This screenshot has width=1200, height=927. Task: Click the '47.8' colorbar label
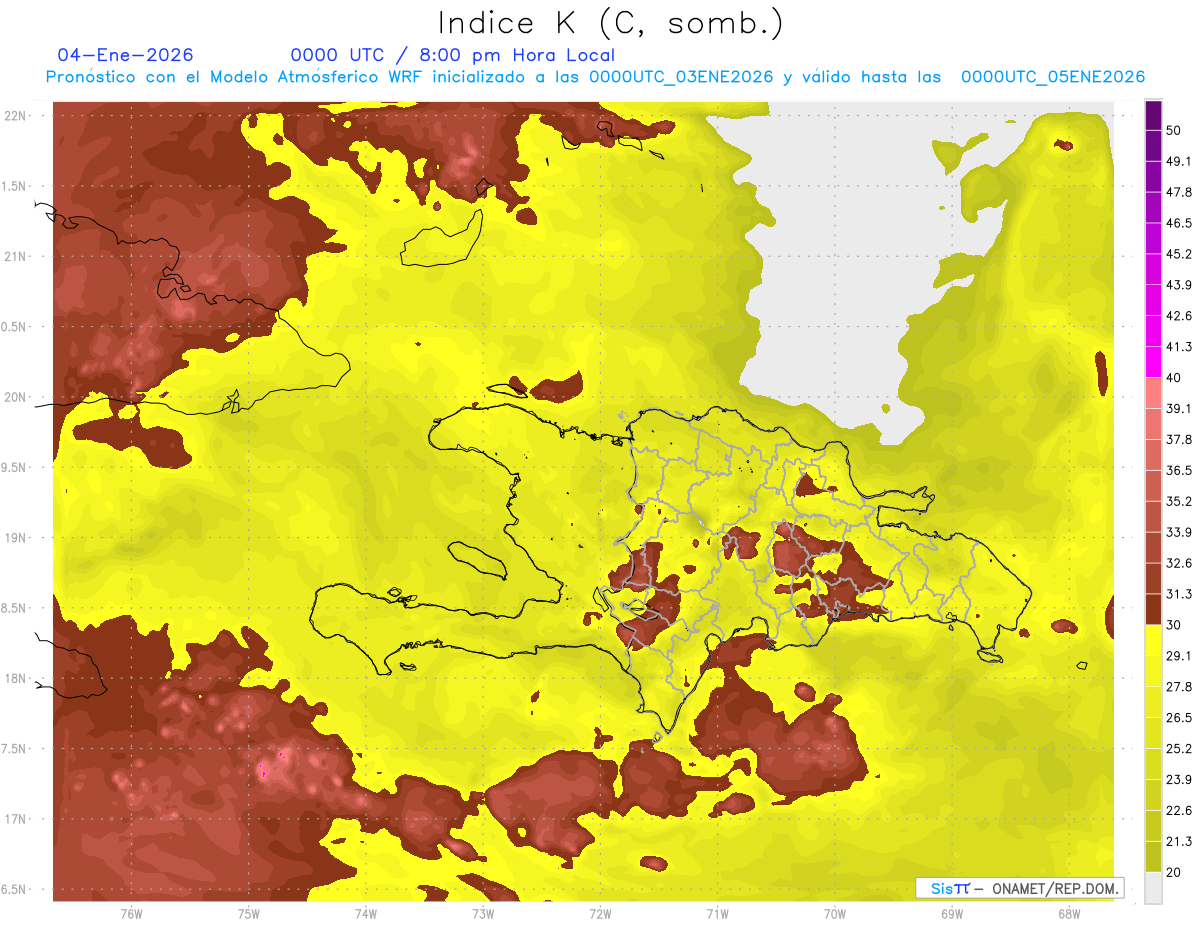point(1179,192)
